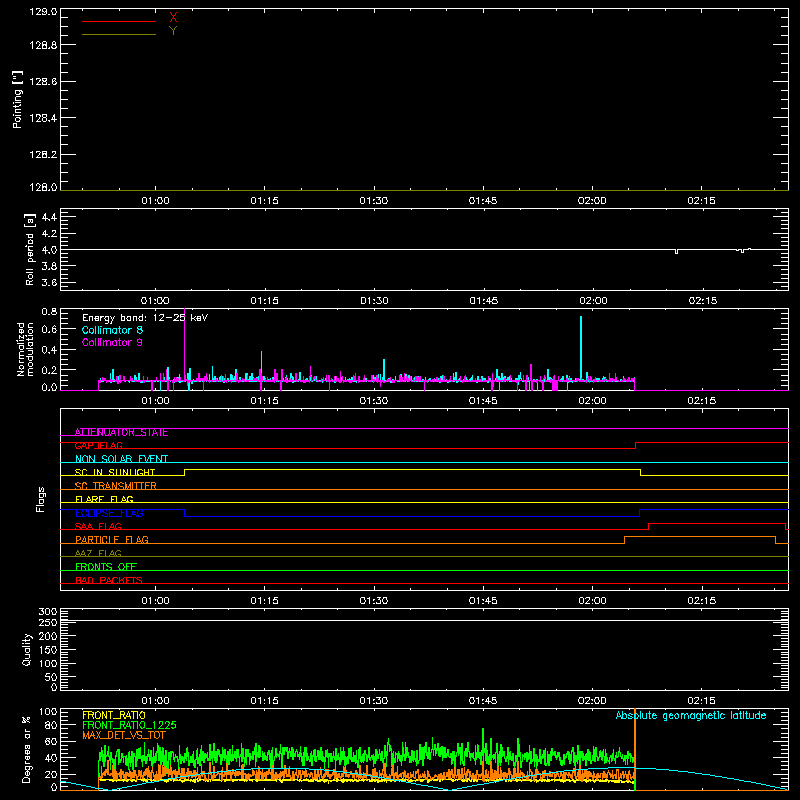This screenshot has width=800, height=800.
Task: Click the 'BAD_PACKETS' flag label
Action: [109, 580]
